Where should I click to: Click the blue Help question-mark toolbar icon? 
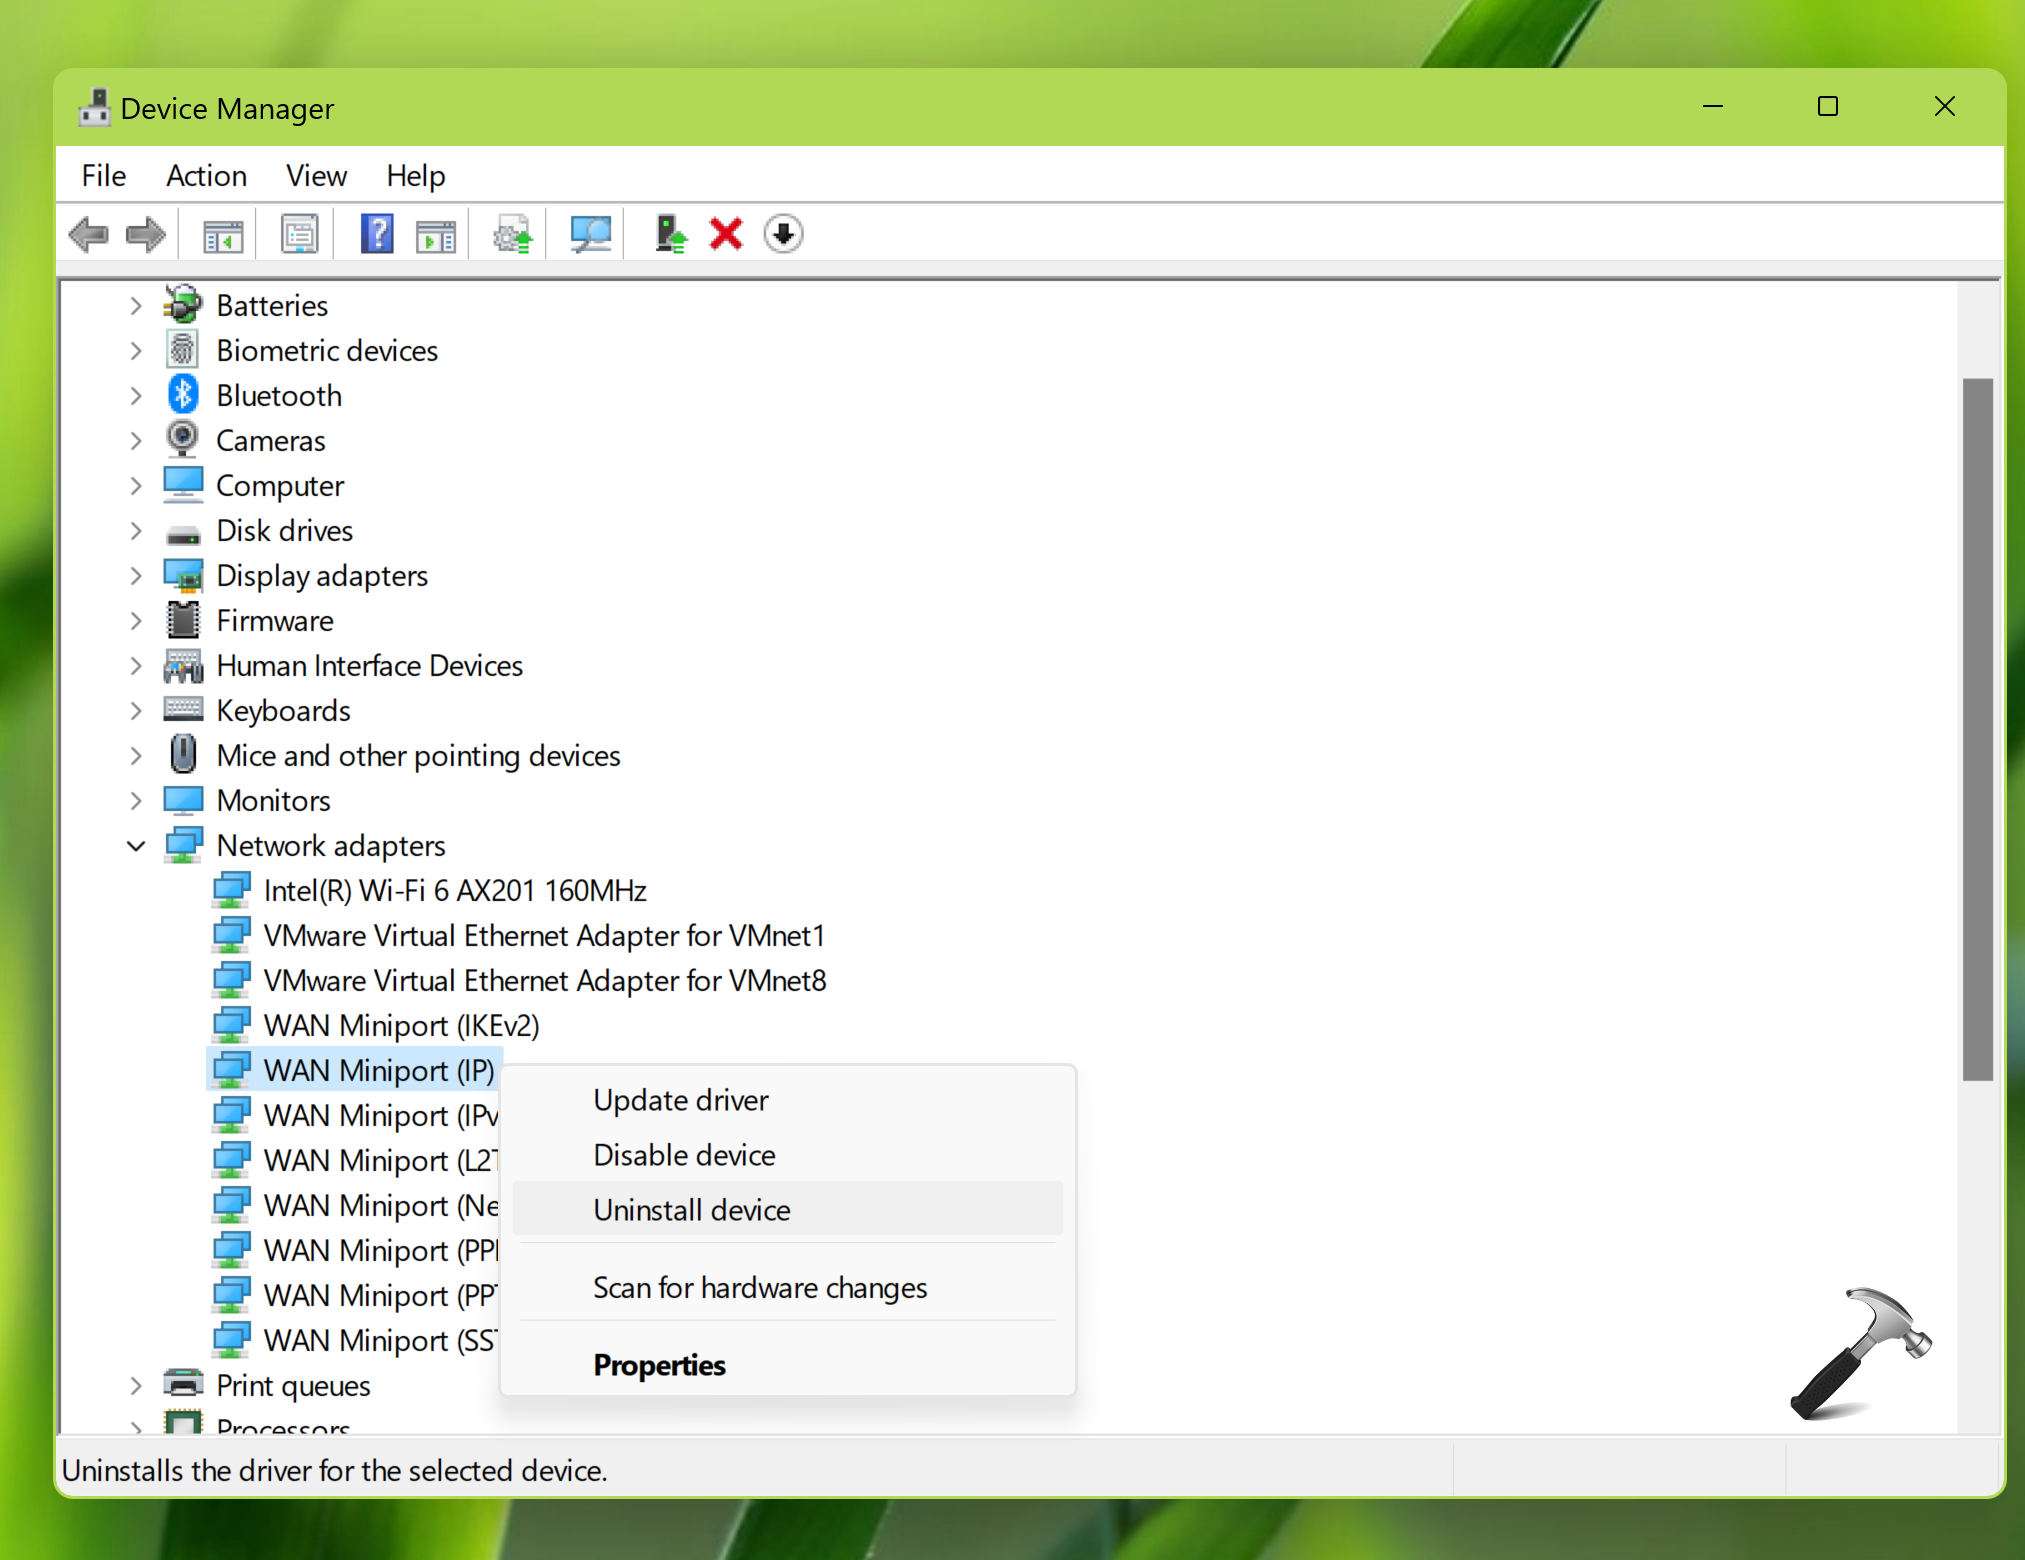(376, 235)
